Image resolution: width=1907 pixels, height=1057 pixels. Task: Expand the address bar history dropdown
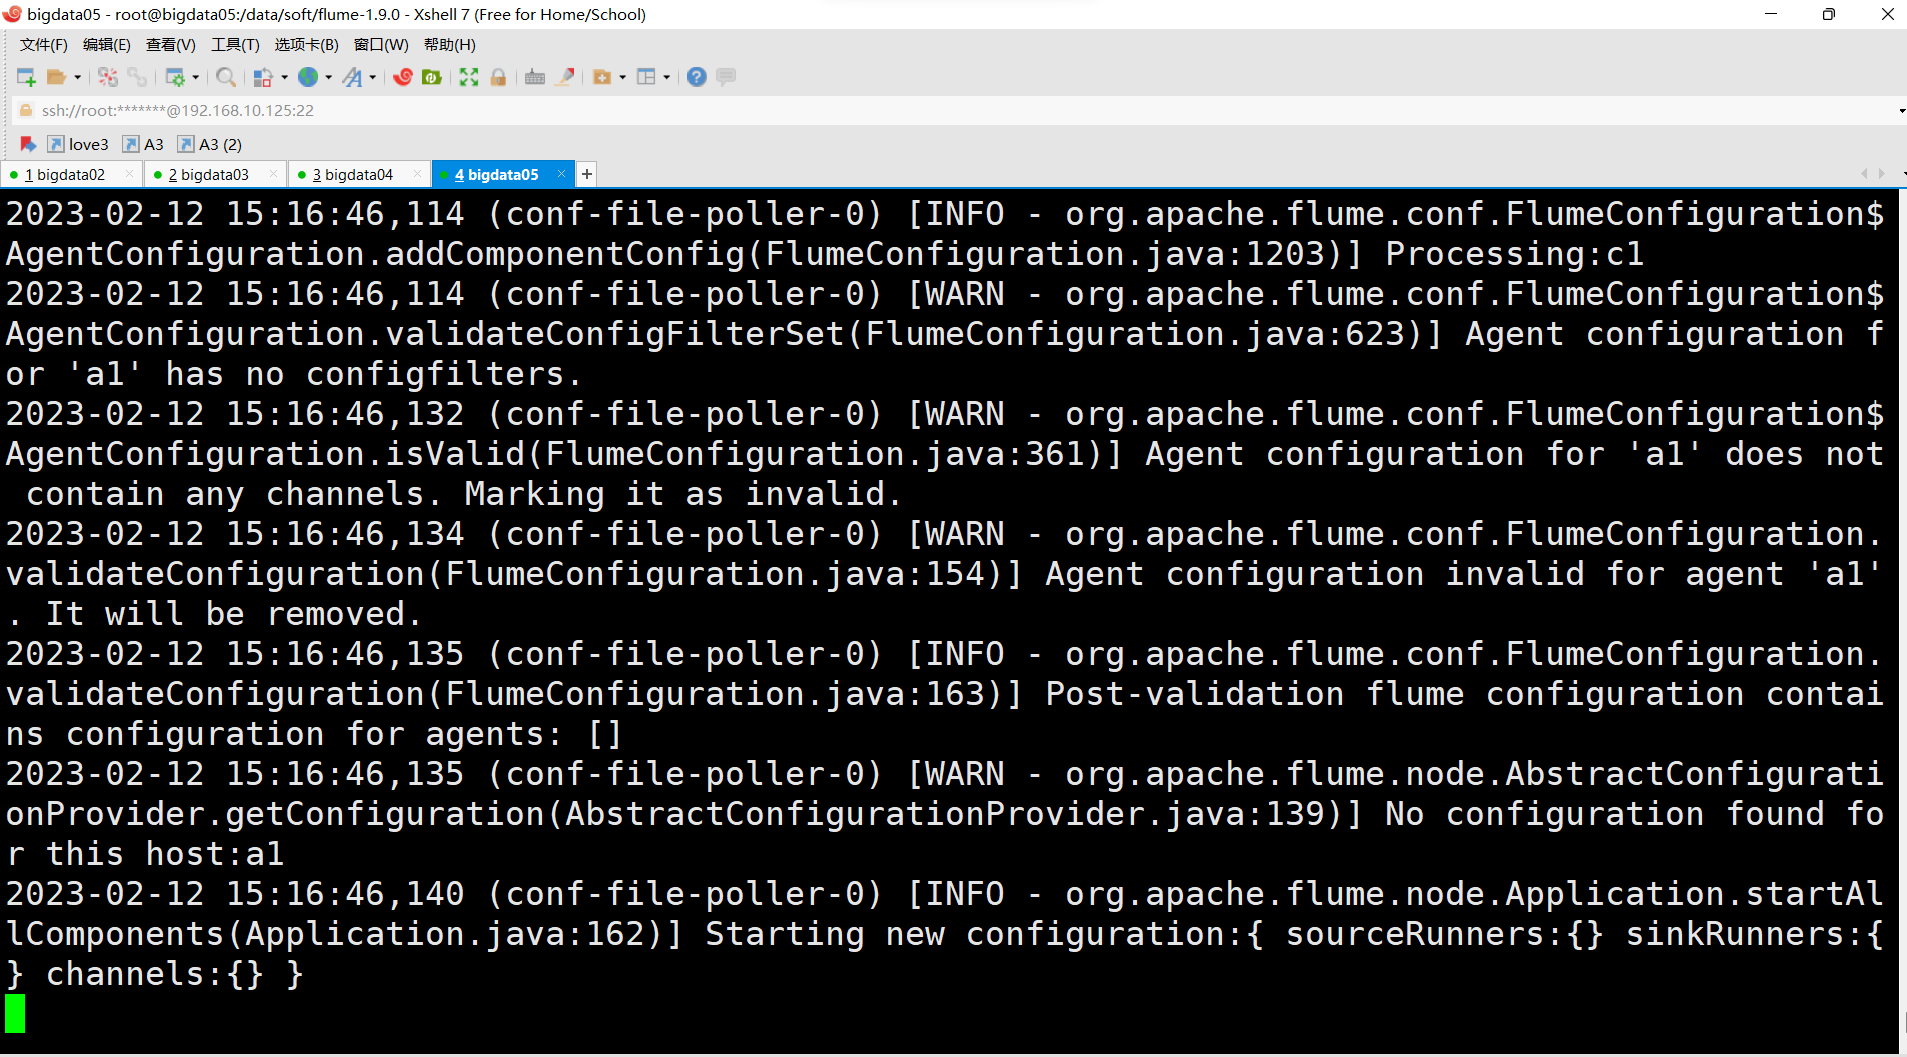(x=1900, y=111)
